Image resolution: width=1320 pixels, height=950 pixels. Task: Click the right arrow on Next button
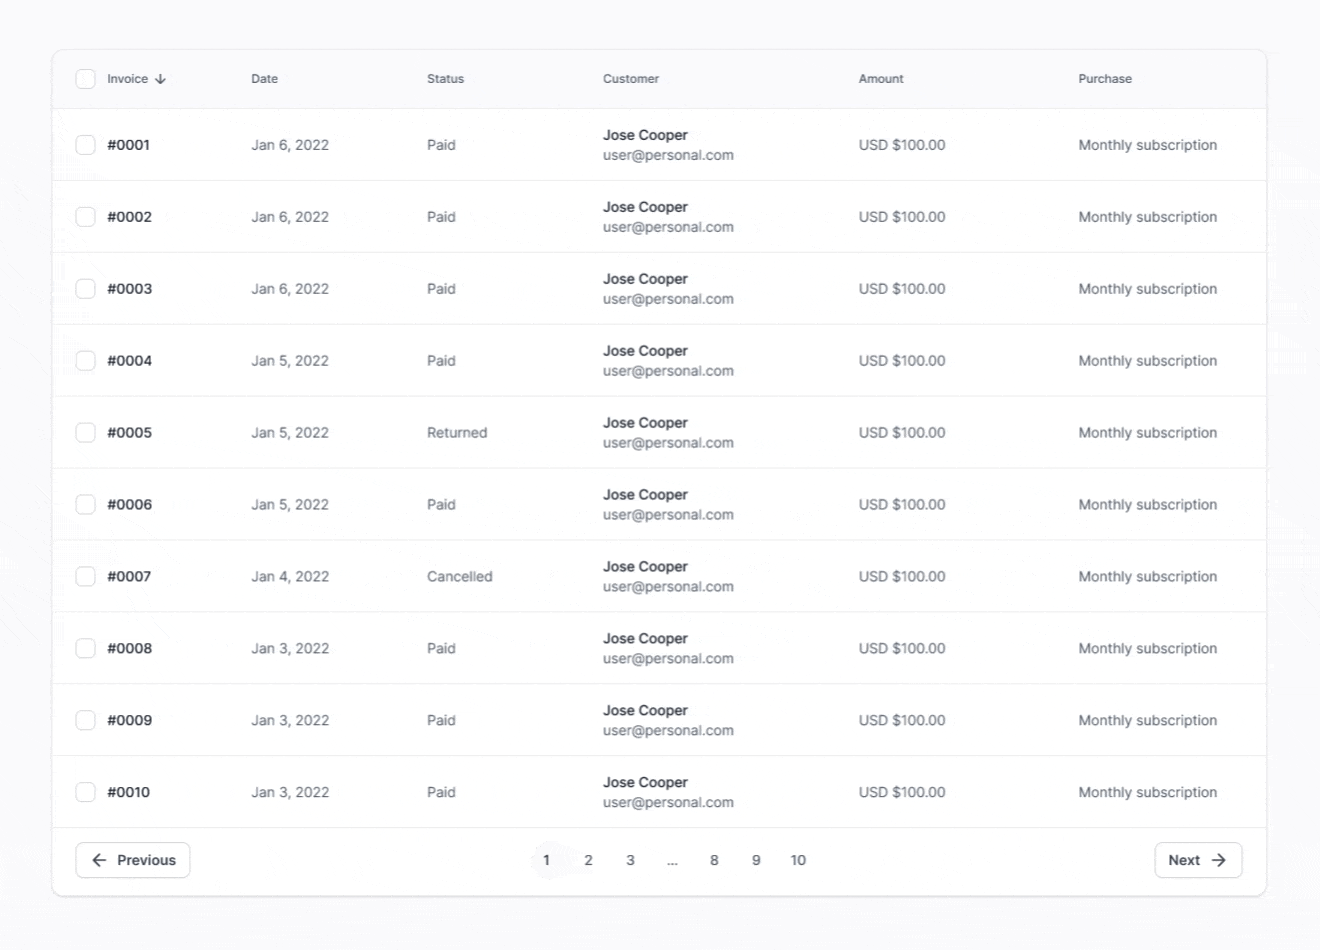pyautogui.click(x=1219, y=860)
